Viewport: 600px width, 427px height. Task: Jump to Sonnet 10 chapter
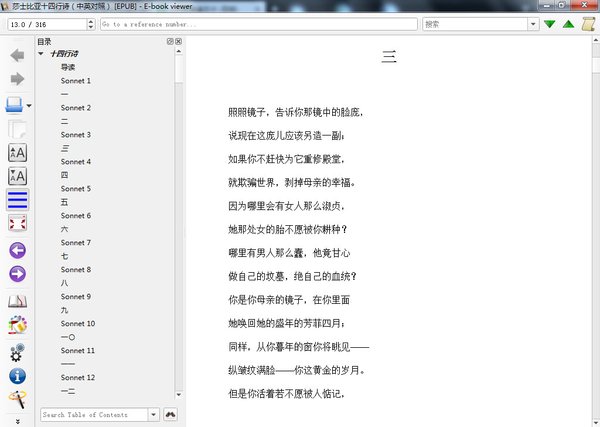click(x=78, y=324)
